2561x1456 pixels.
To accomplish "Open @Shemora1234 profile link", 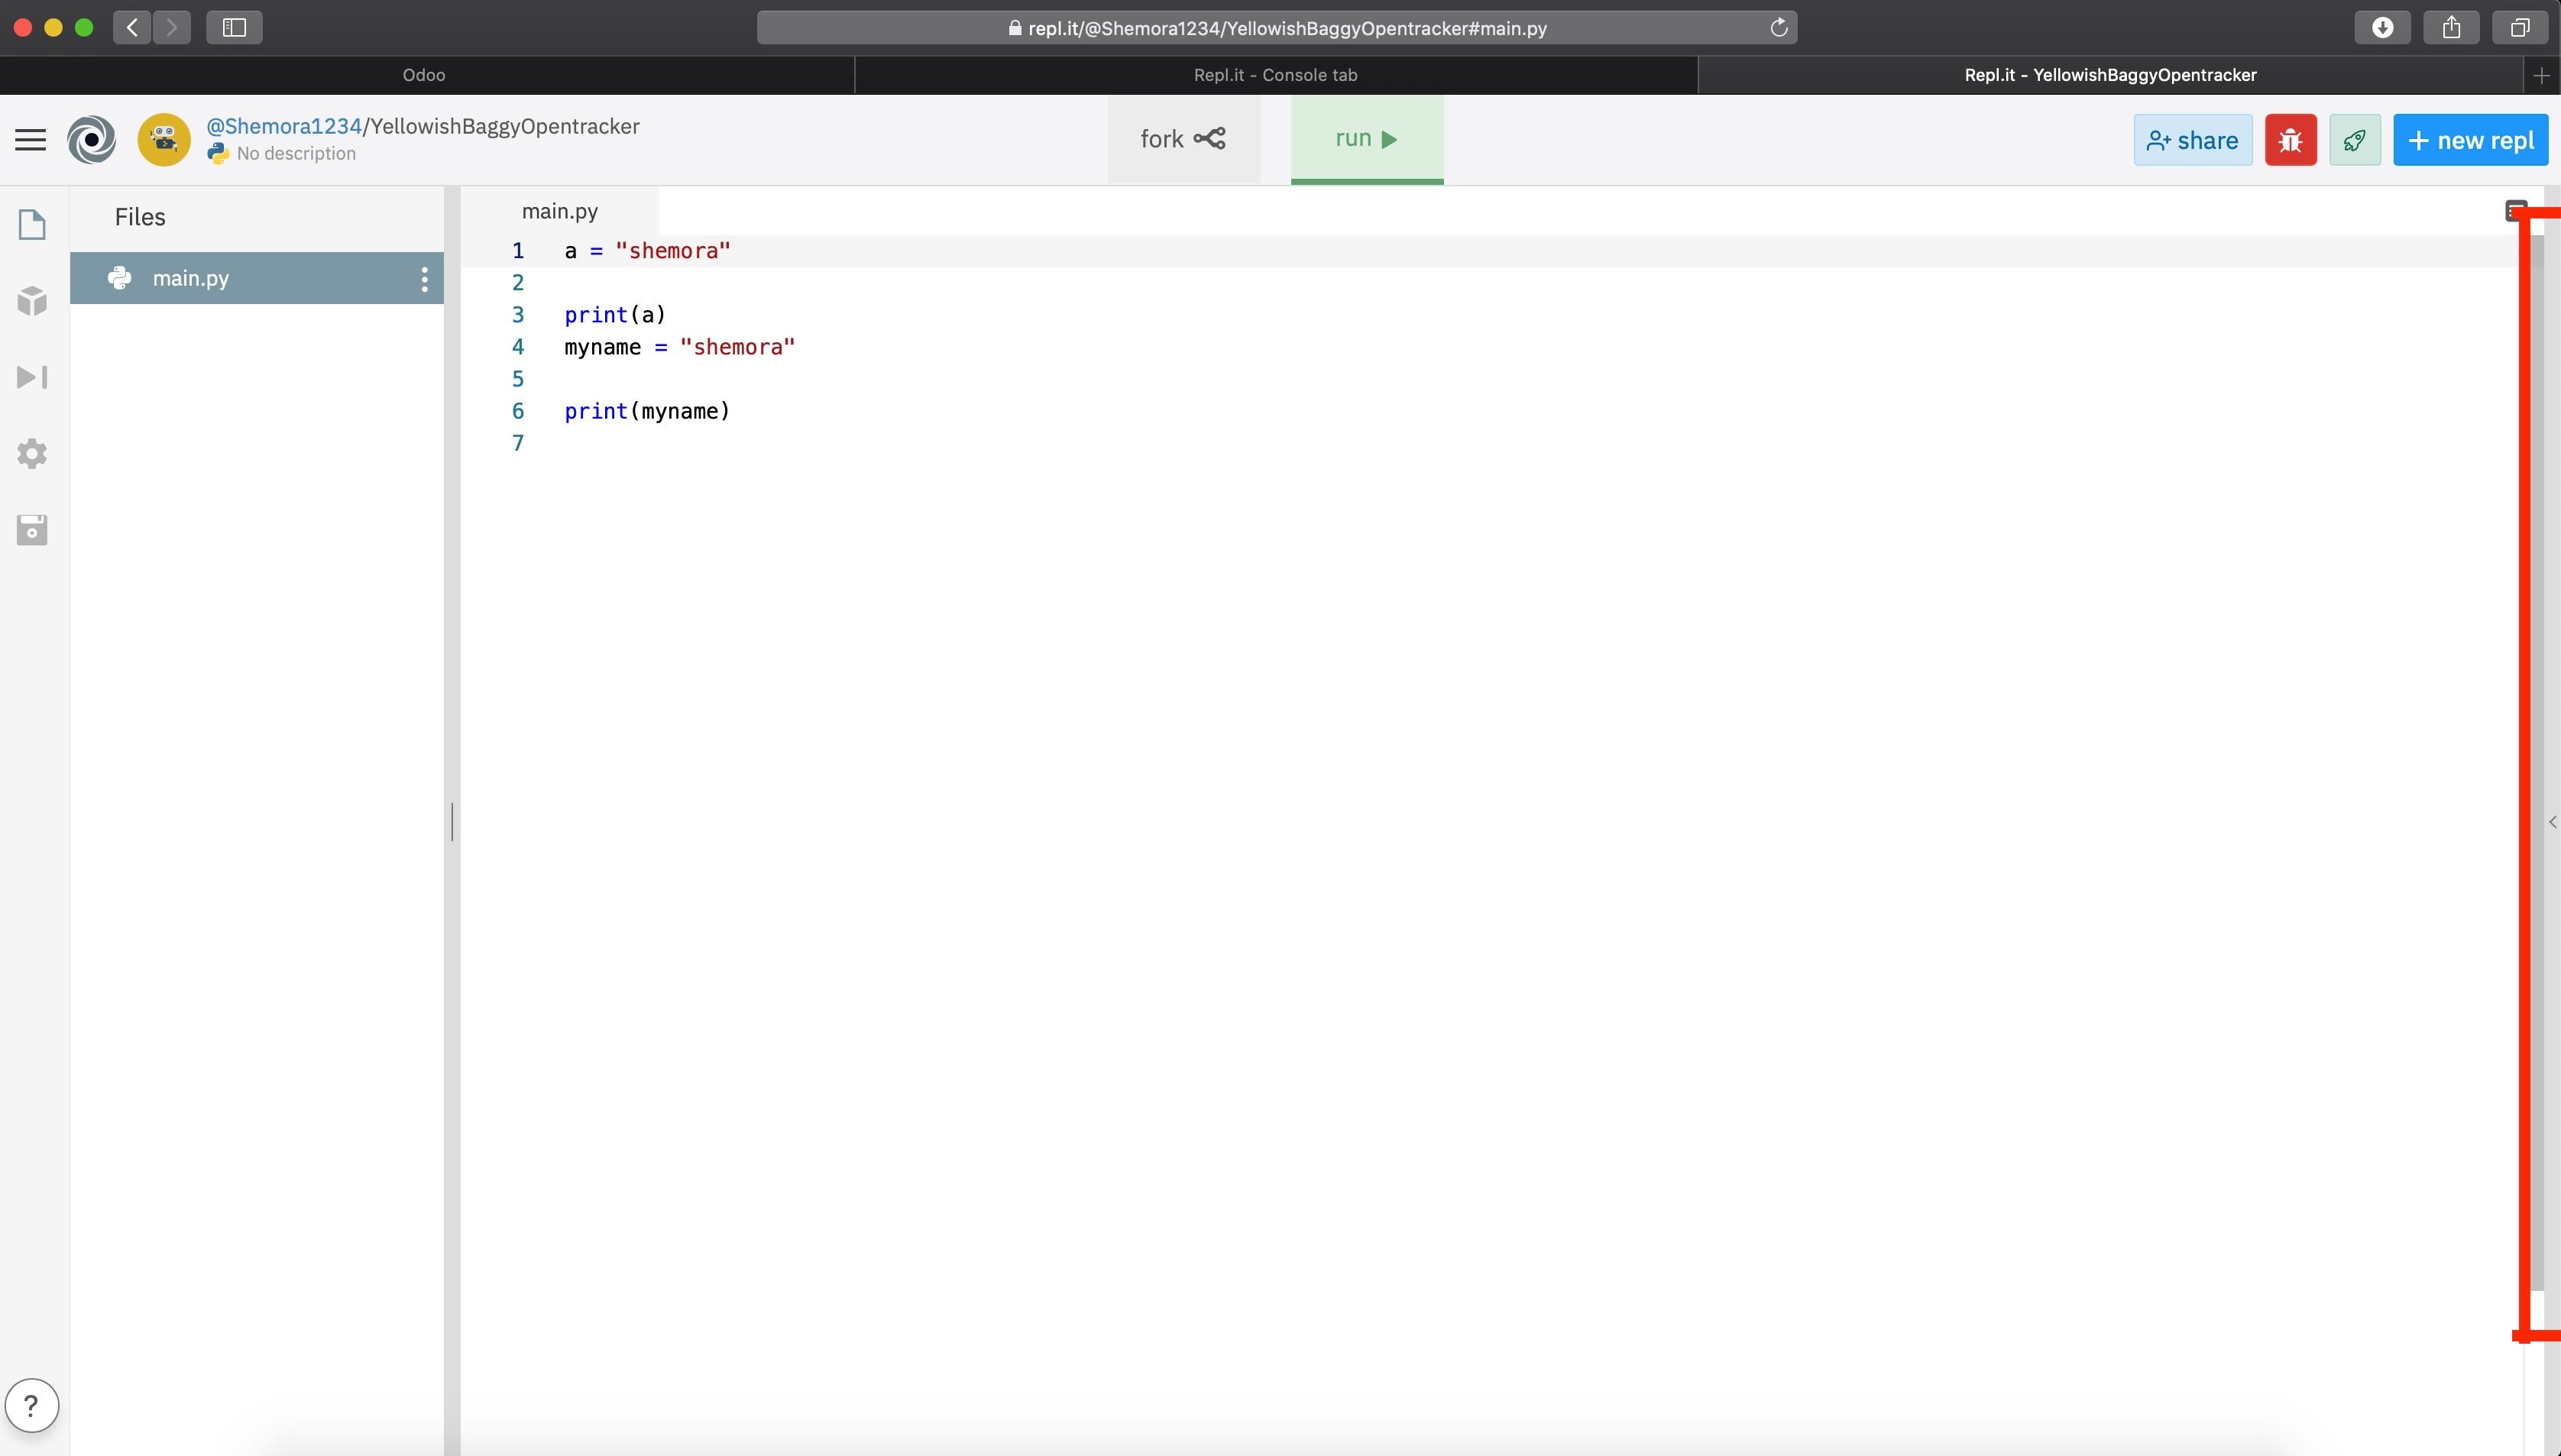I will pyautogui.click(x=284, y=126).
